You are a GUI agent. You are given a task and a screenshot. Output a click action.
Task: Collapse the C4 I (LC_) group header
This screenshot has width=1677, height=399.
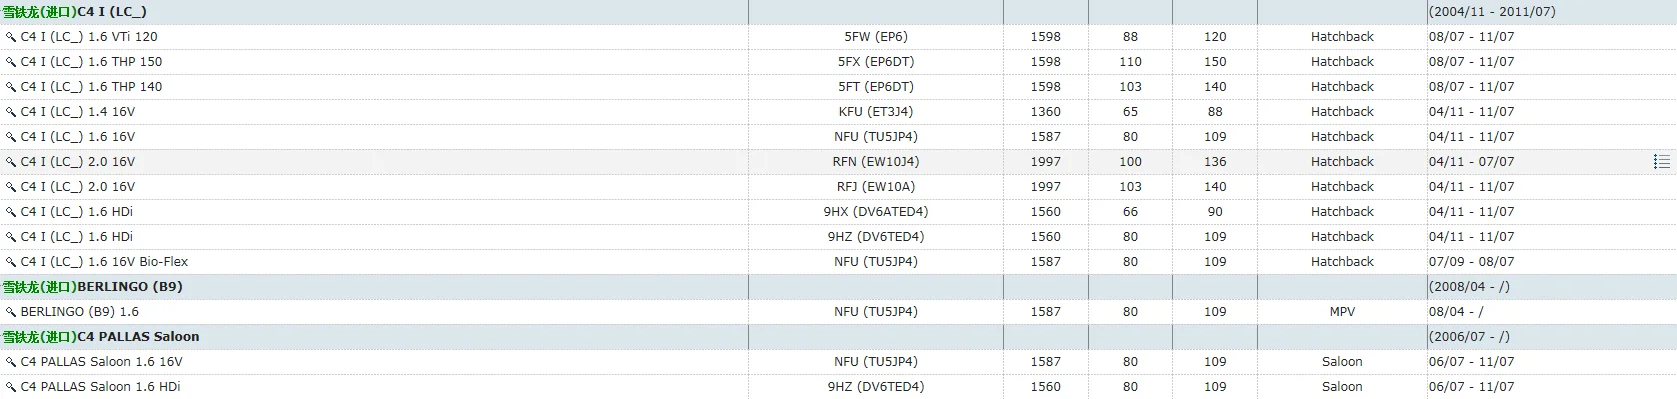click(x=74, y=12)
